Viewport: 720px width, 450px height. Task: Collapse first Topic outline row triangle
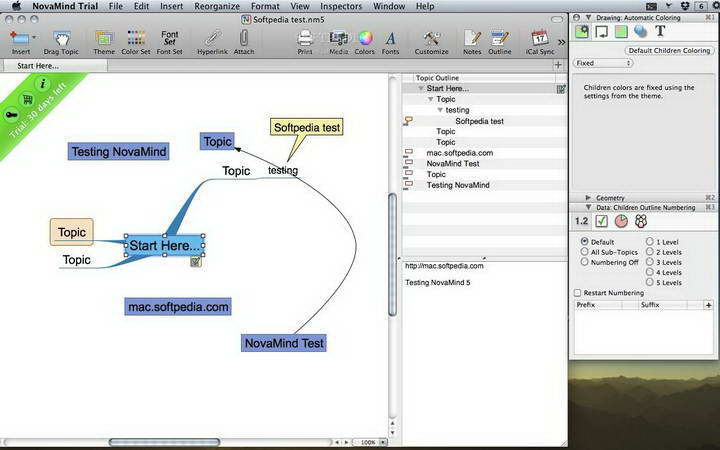430,99
